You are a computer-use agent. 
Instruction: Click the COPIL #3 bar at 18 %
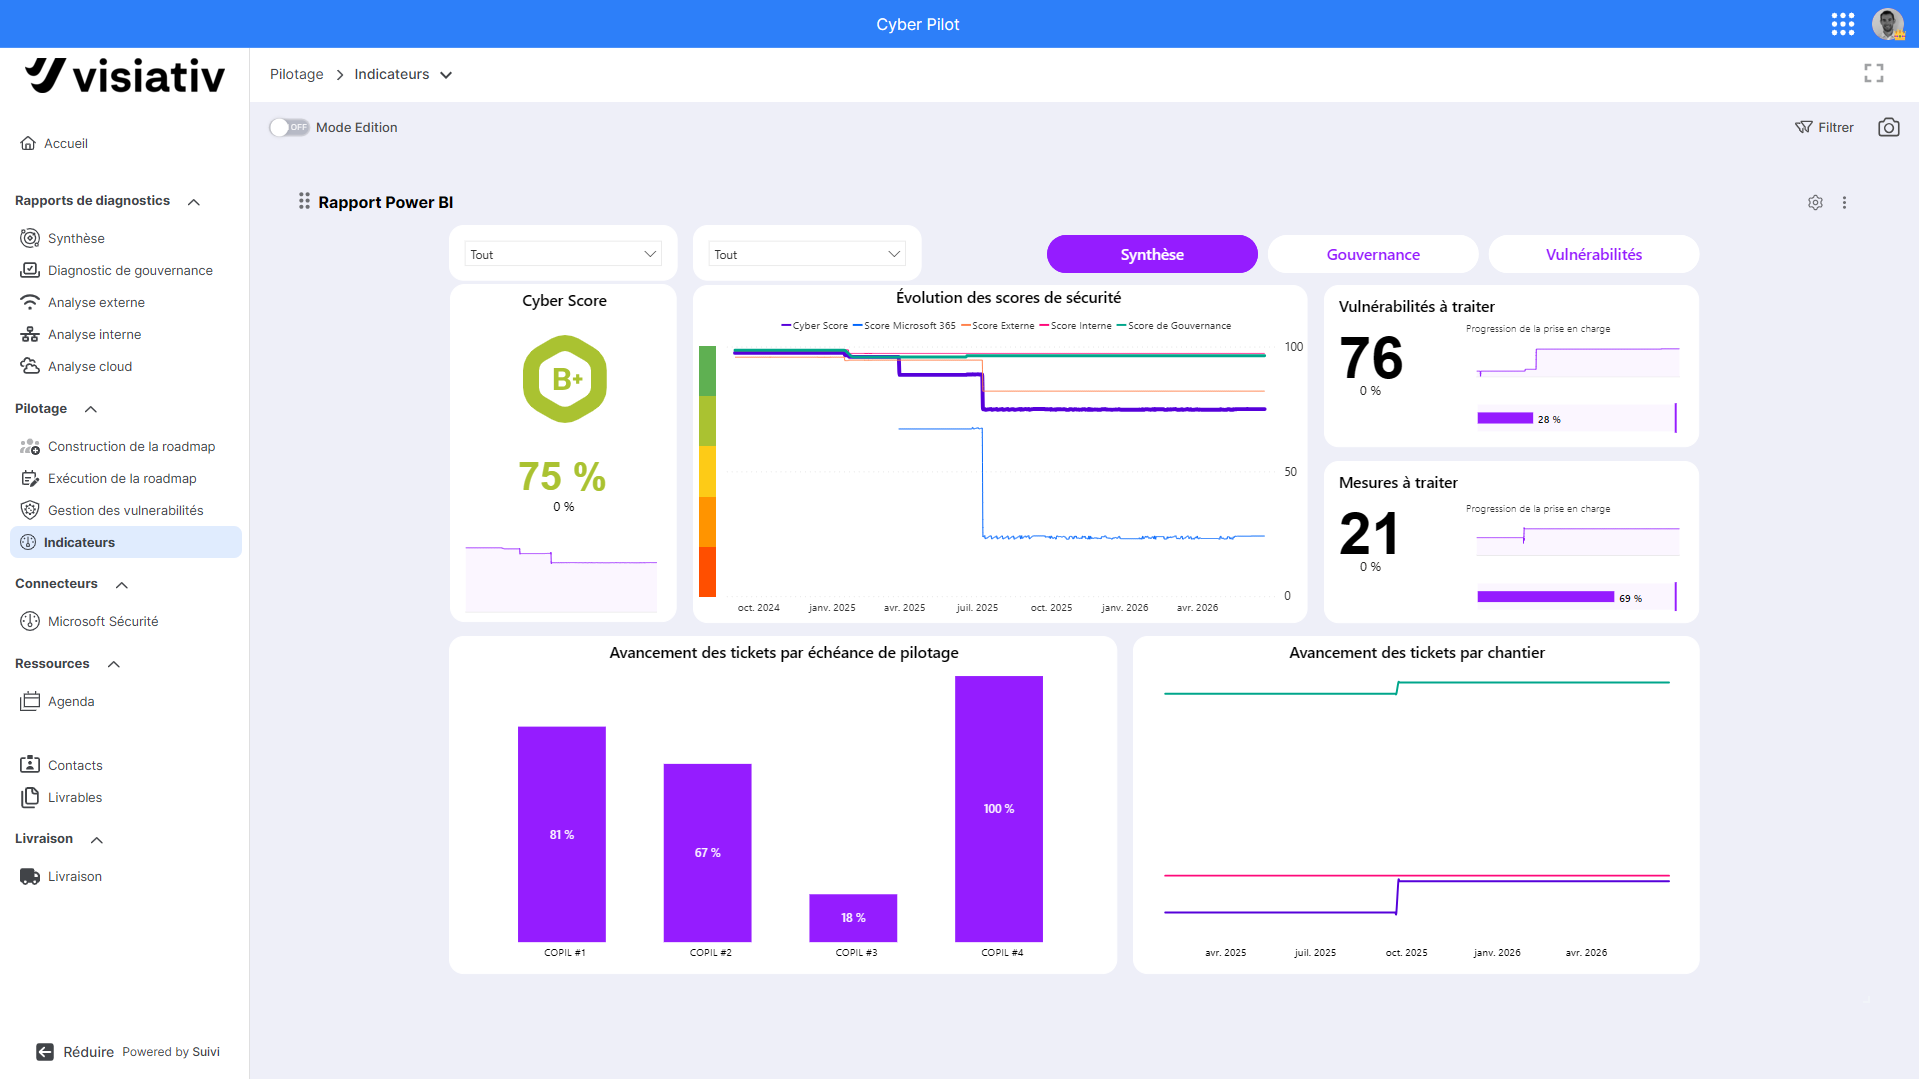click(853, 917)
